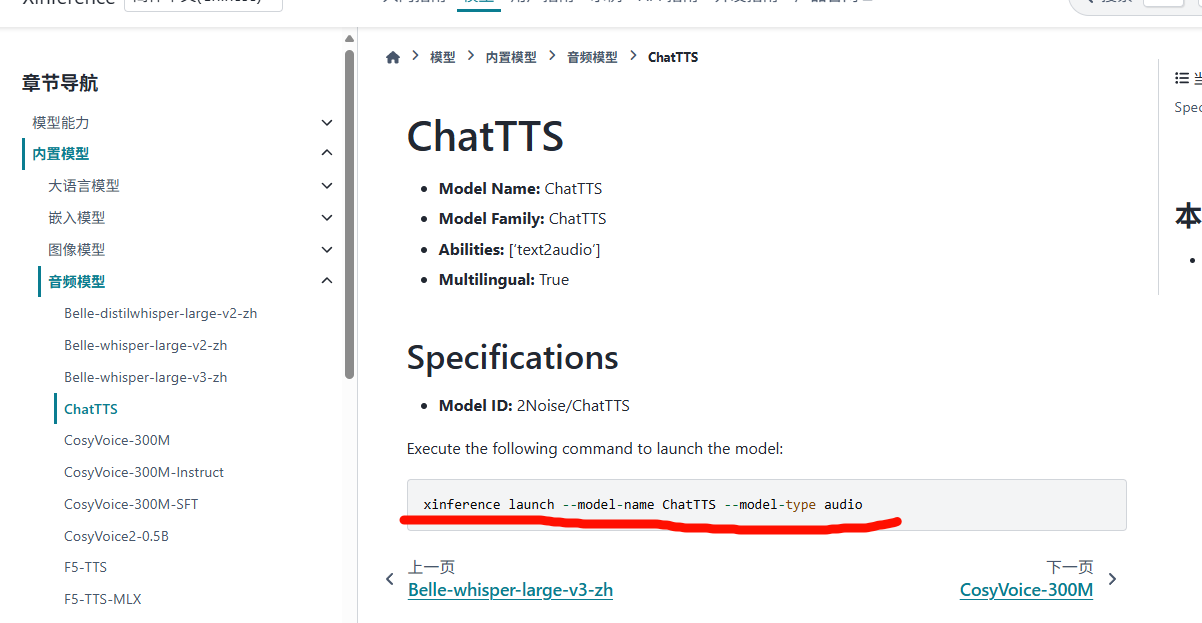Select CosyVoice2-0.5B in the sidebar
Image resolution: width=1202 pixels, height=623 pixels.
pos(119,535)
